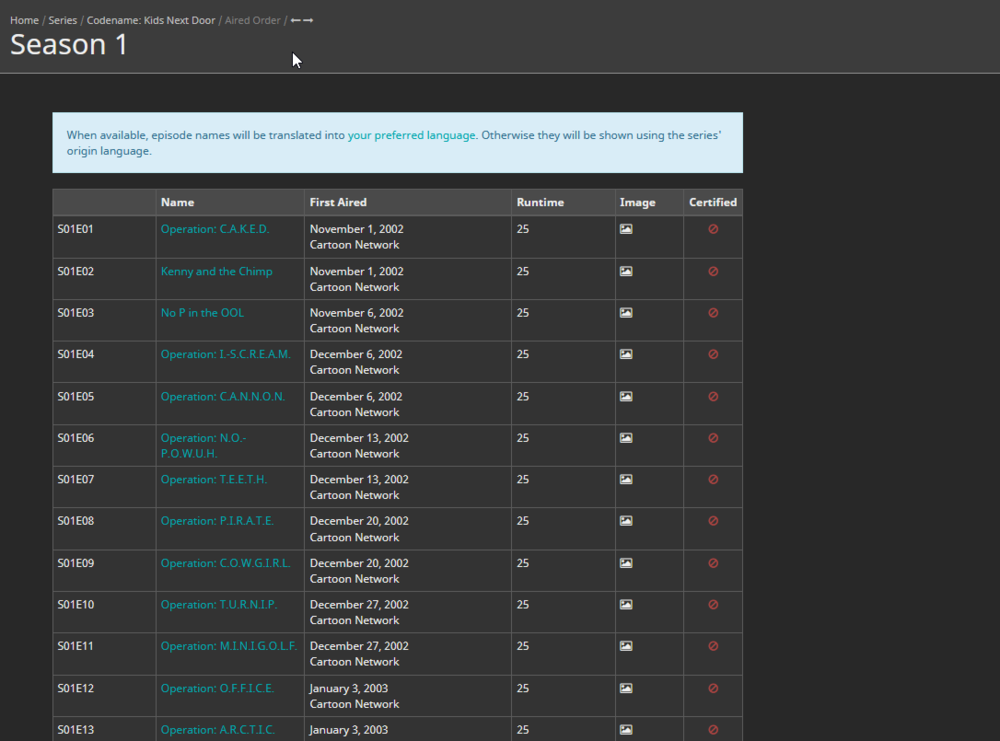Image resolution: width=1000 pixels, height=741 pixels.
Task: Click the image icon beside Operation: N.O.-P.O.W.U.H.
Action: point(626,438)
